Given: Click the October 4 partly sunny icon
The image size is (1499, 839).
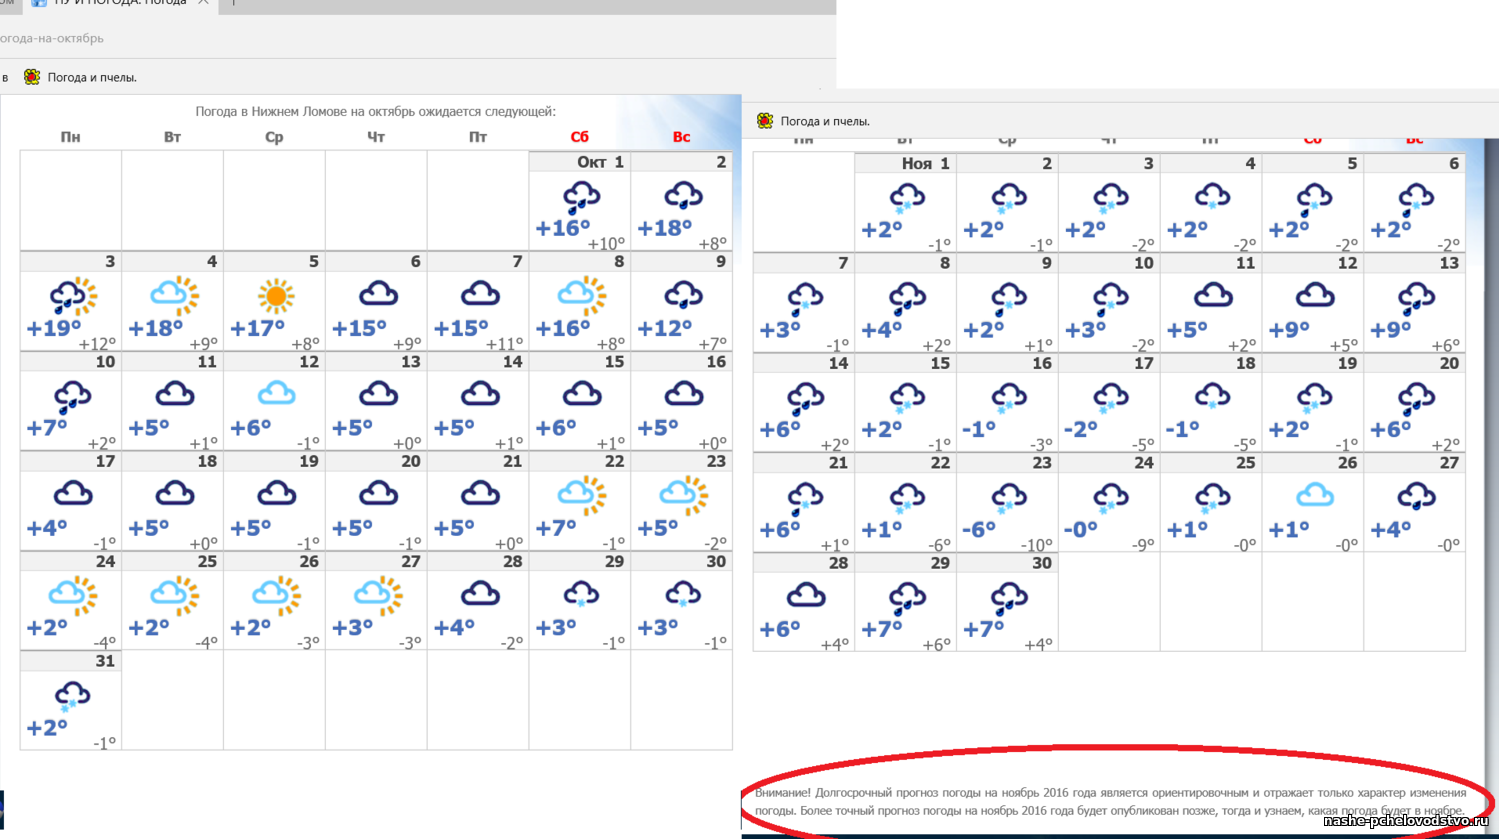Looking at the screenshot, I should point(175,296).
